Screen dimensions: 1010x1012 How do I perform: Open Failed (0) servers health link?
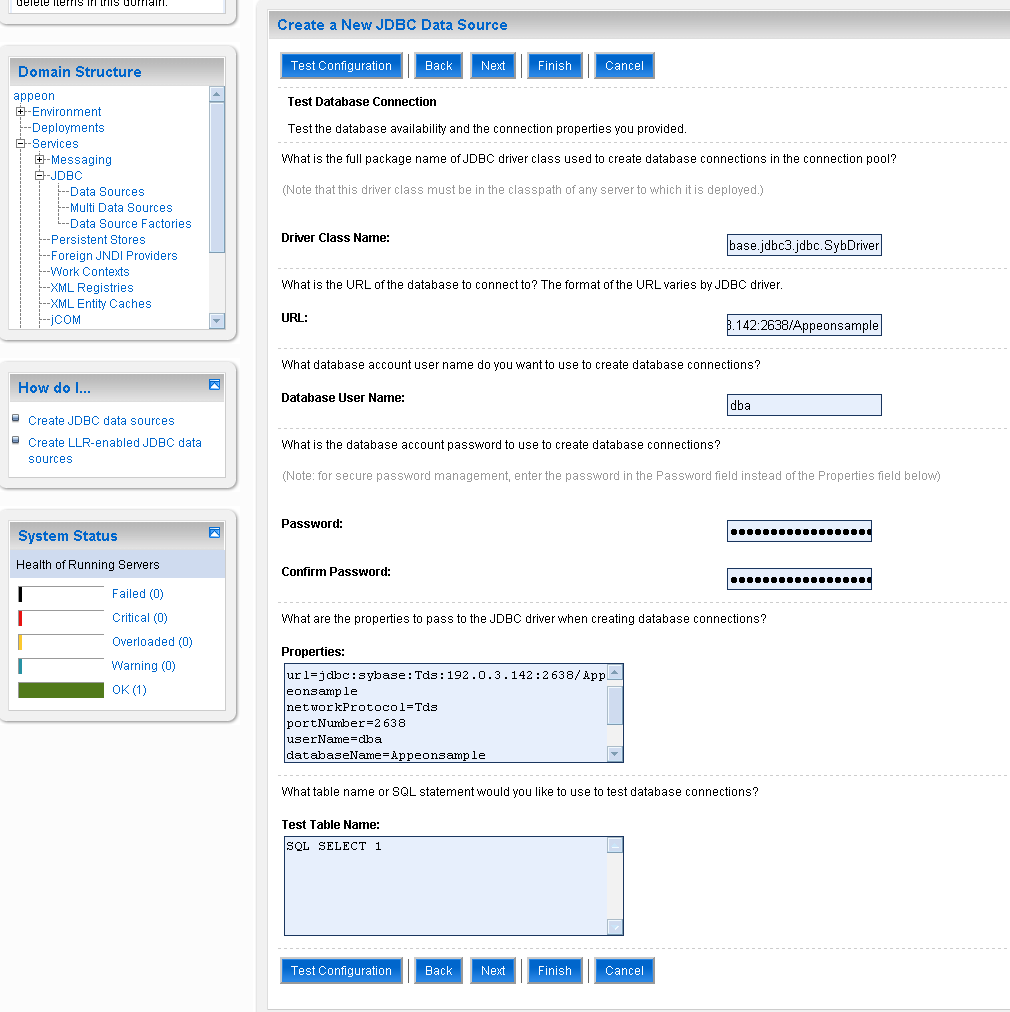(137, 594)
